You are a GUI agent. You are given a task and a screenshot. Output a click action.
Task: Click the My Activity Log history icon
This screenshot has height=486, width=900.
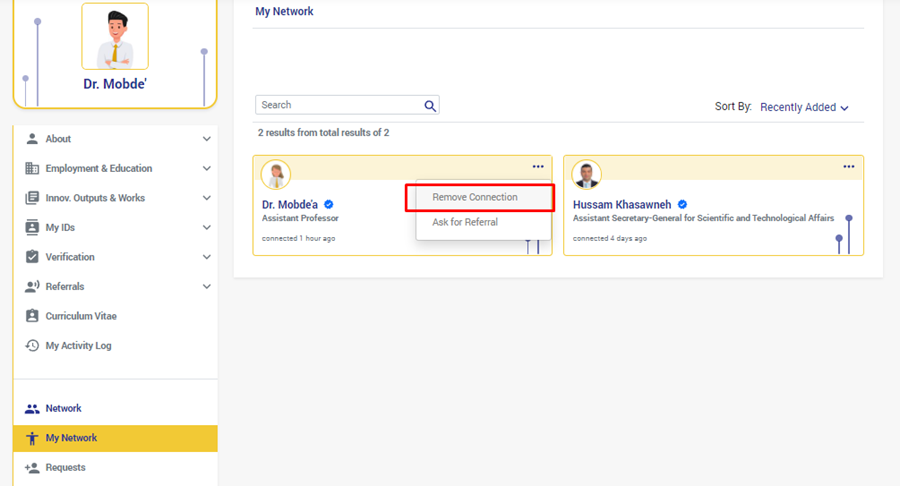coord(32,346)
